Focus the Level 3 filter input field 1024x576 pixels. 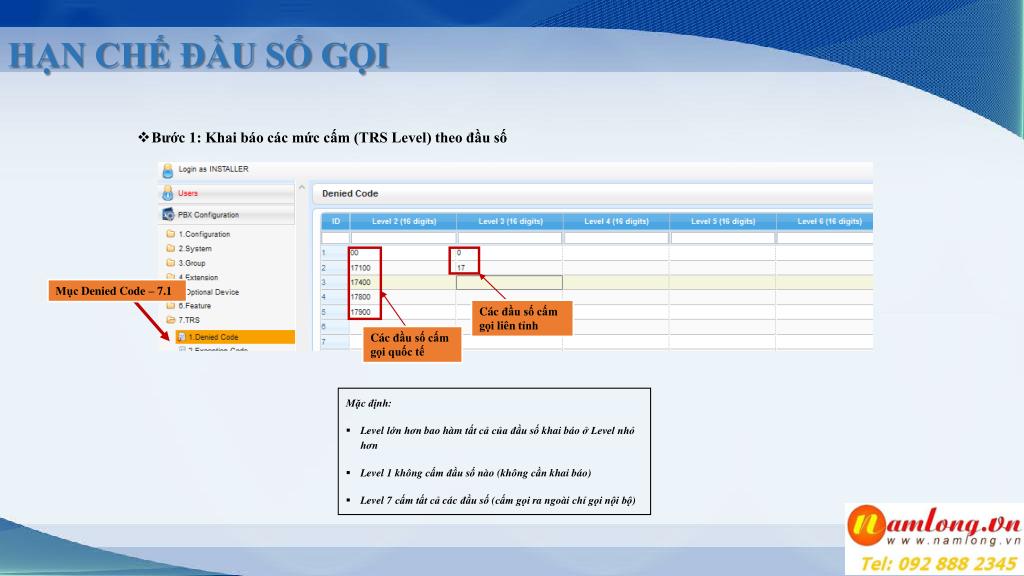point(510,238)
